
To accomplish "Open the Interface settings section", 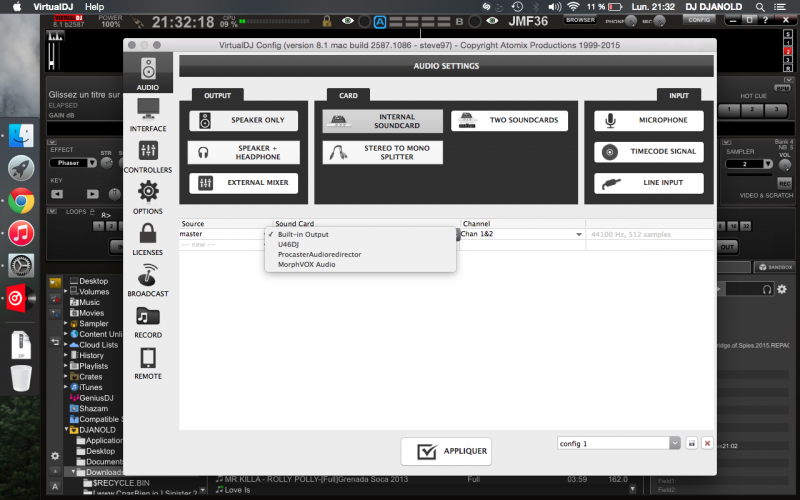I will (x=148, y=113).
